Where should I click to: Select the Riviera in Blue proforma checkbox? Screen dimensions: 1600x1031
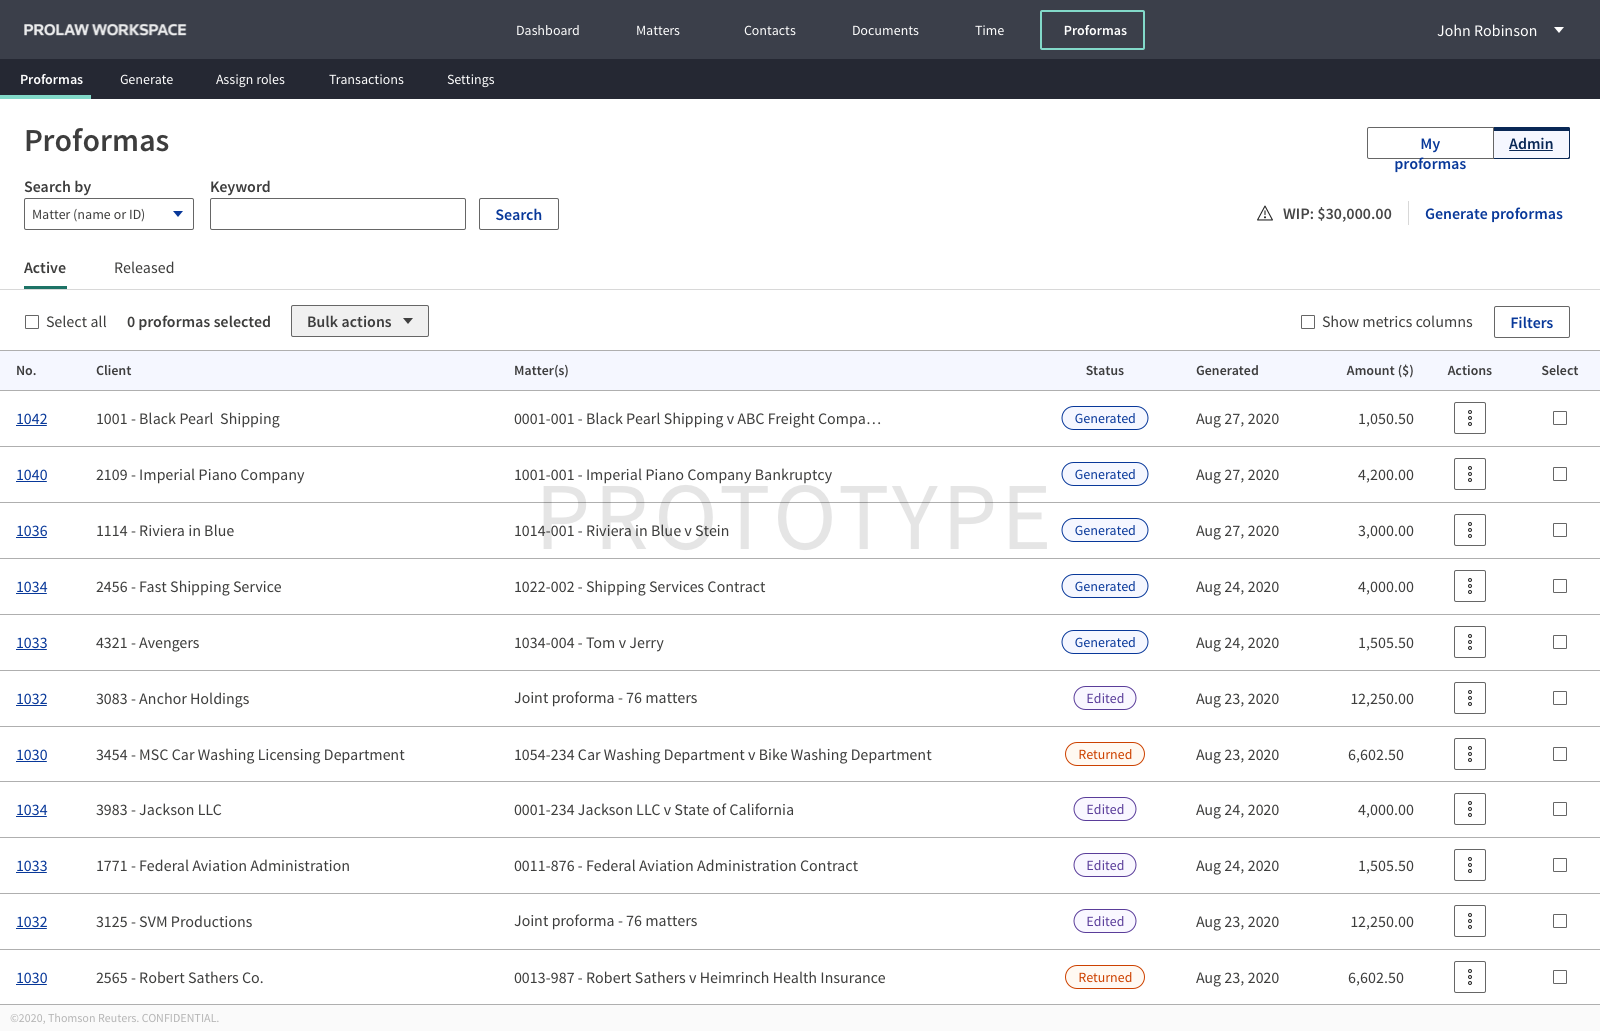[x=1560, y=530]
